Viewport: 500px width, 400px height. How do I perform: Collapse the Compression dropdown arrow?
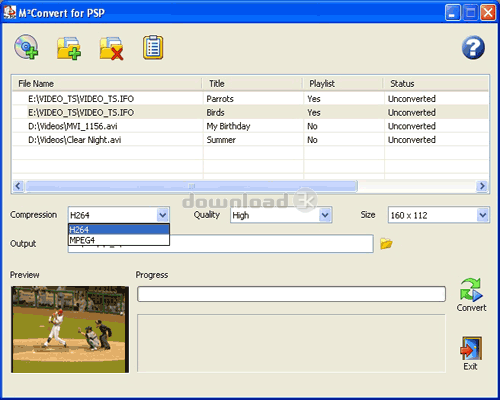pyautogui.click(x=163, y=215)
